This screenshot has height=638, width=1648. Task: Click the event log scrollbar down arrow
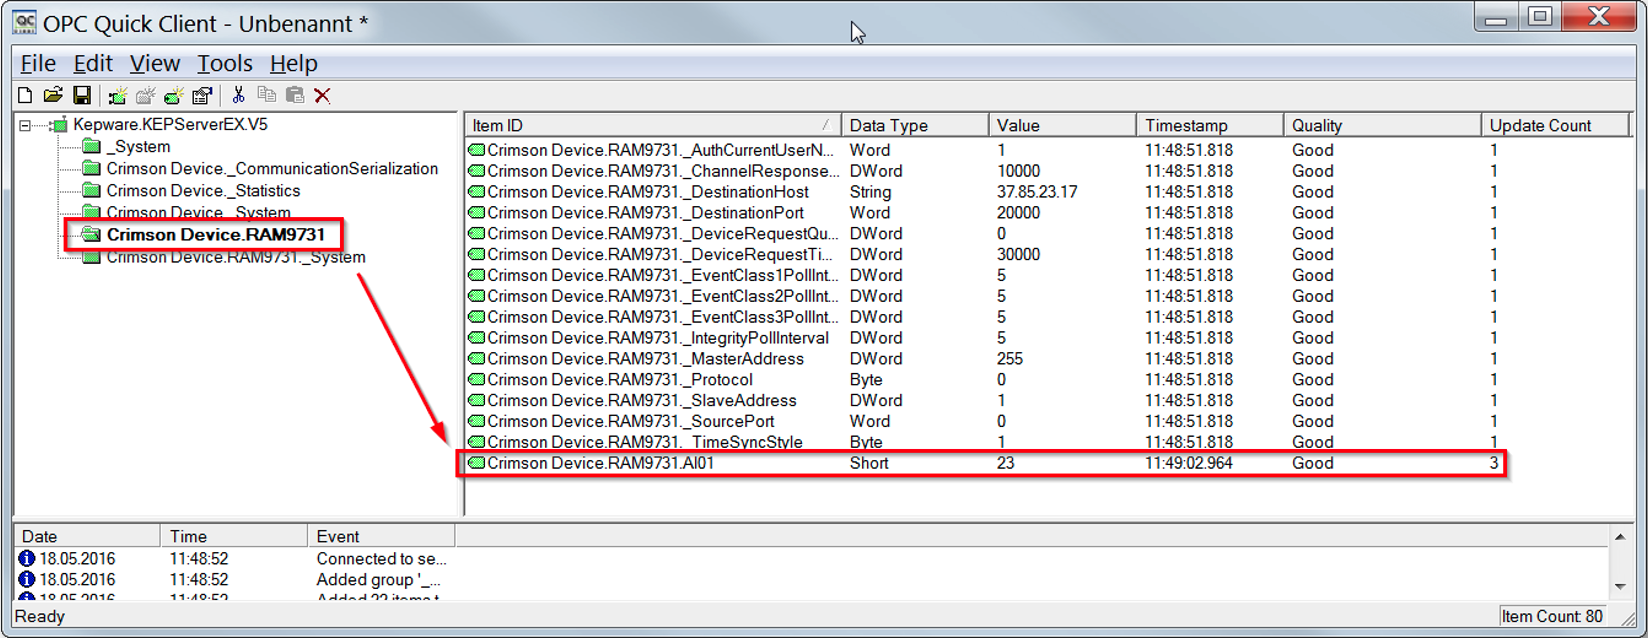(x=1620, y=587)
